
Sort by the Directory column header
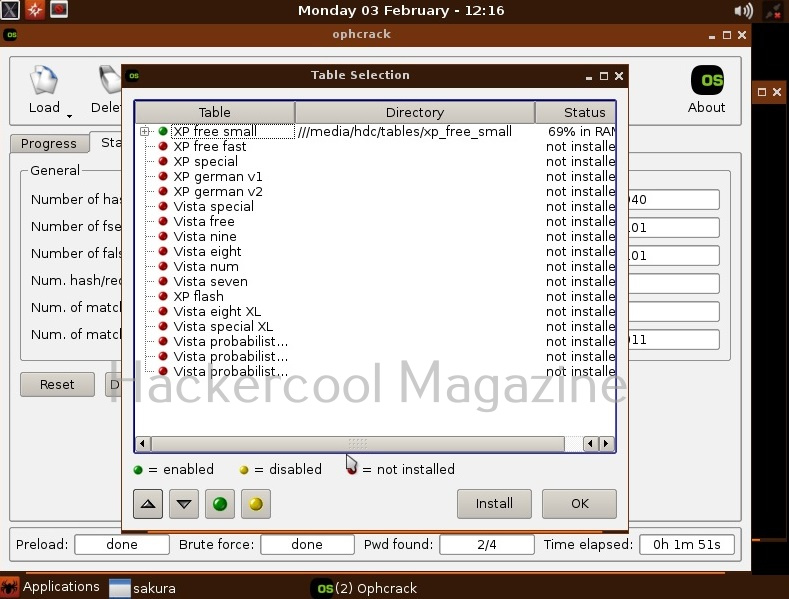[x=415, y=112]
